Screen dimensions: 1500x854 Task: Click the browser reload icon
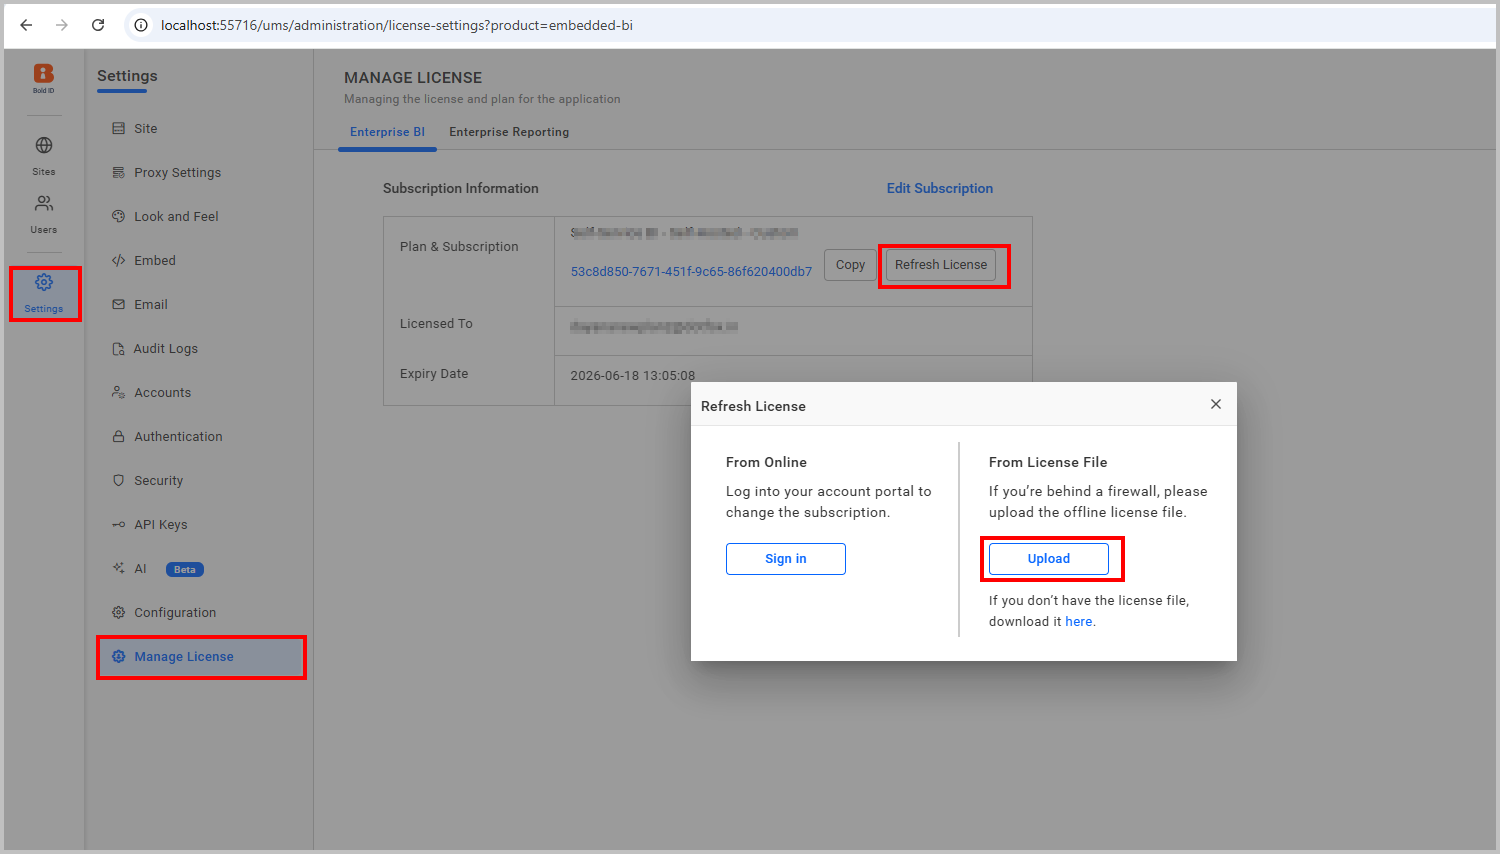tap(97, 24)
